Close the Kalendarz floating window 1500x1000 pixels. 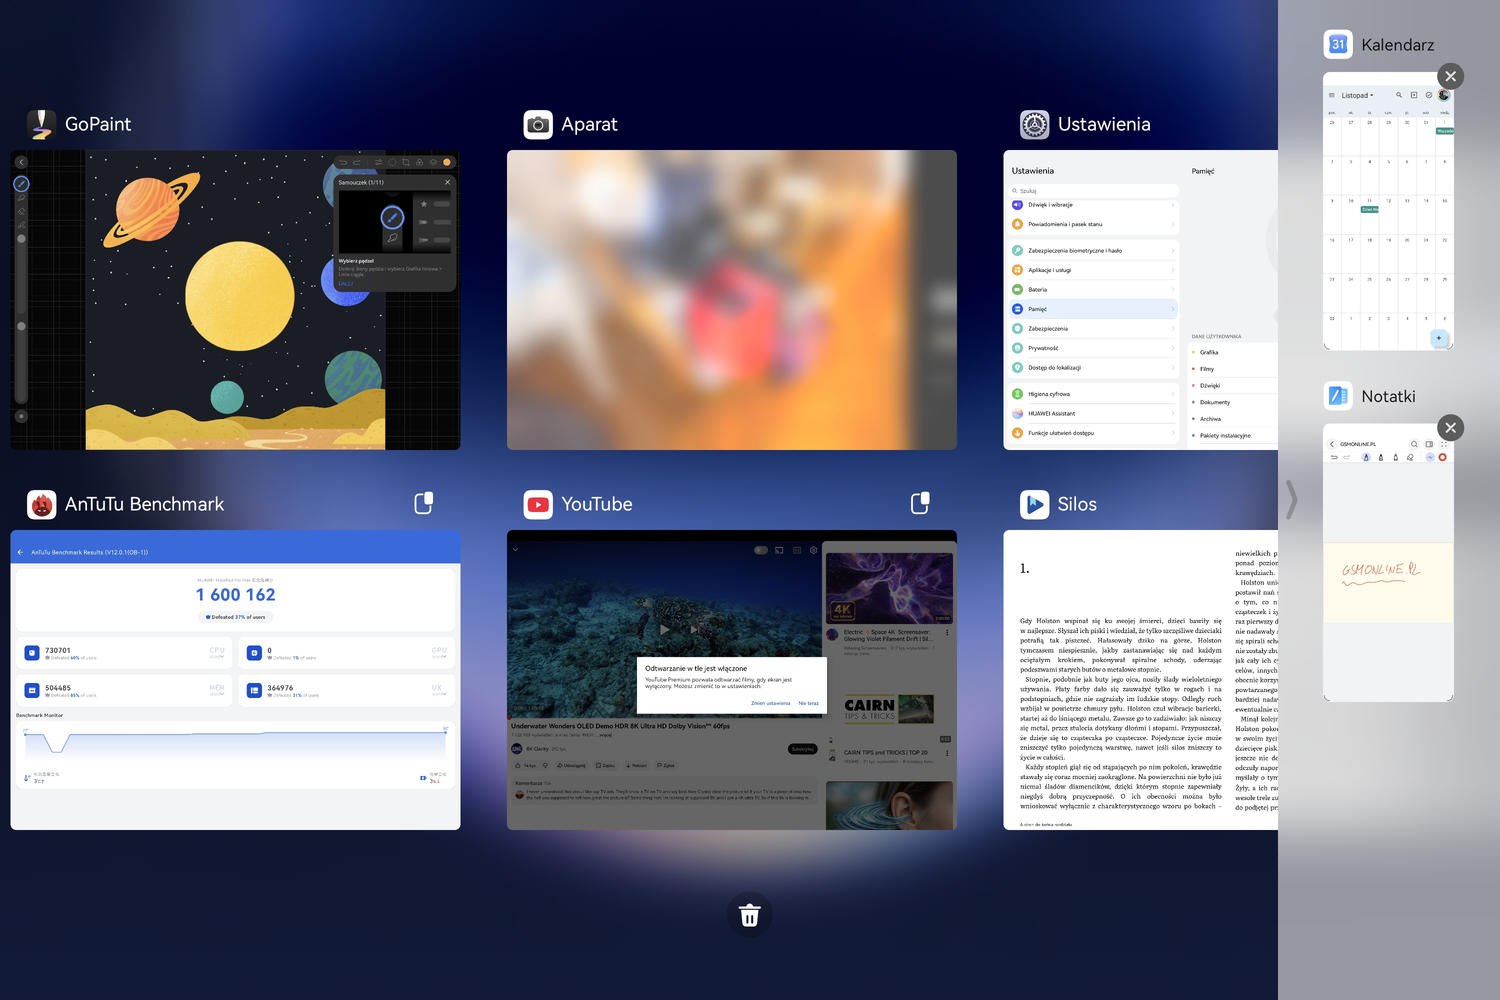[1450, 76]
